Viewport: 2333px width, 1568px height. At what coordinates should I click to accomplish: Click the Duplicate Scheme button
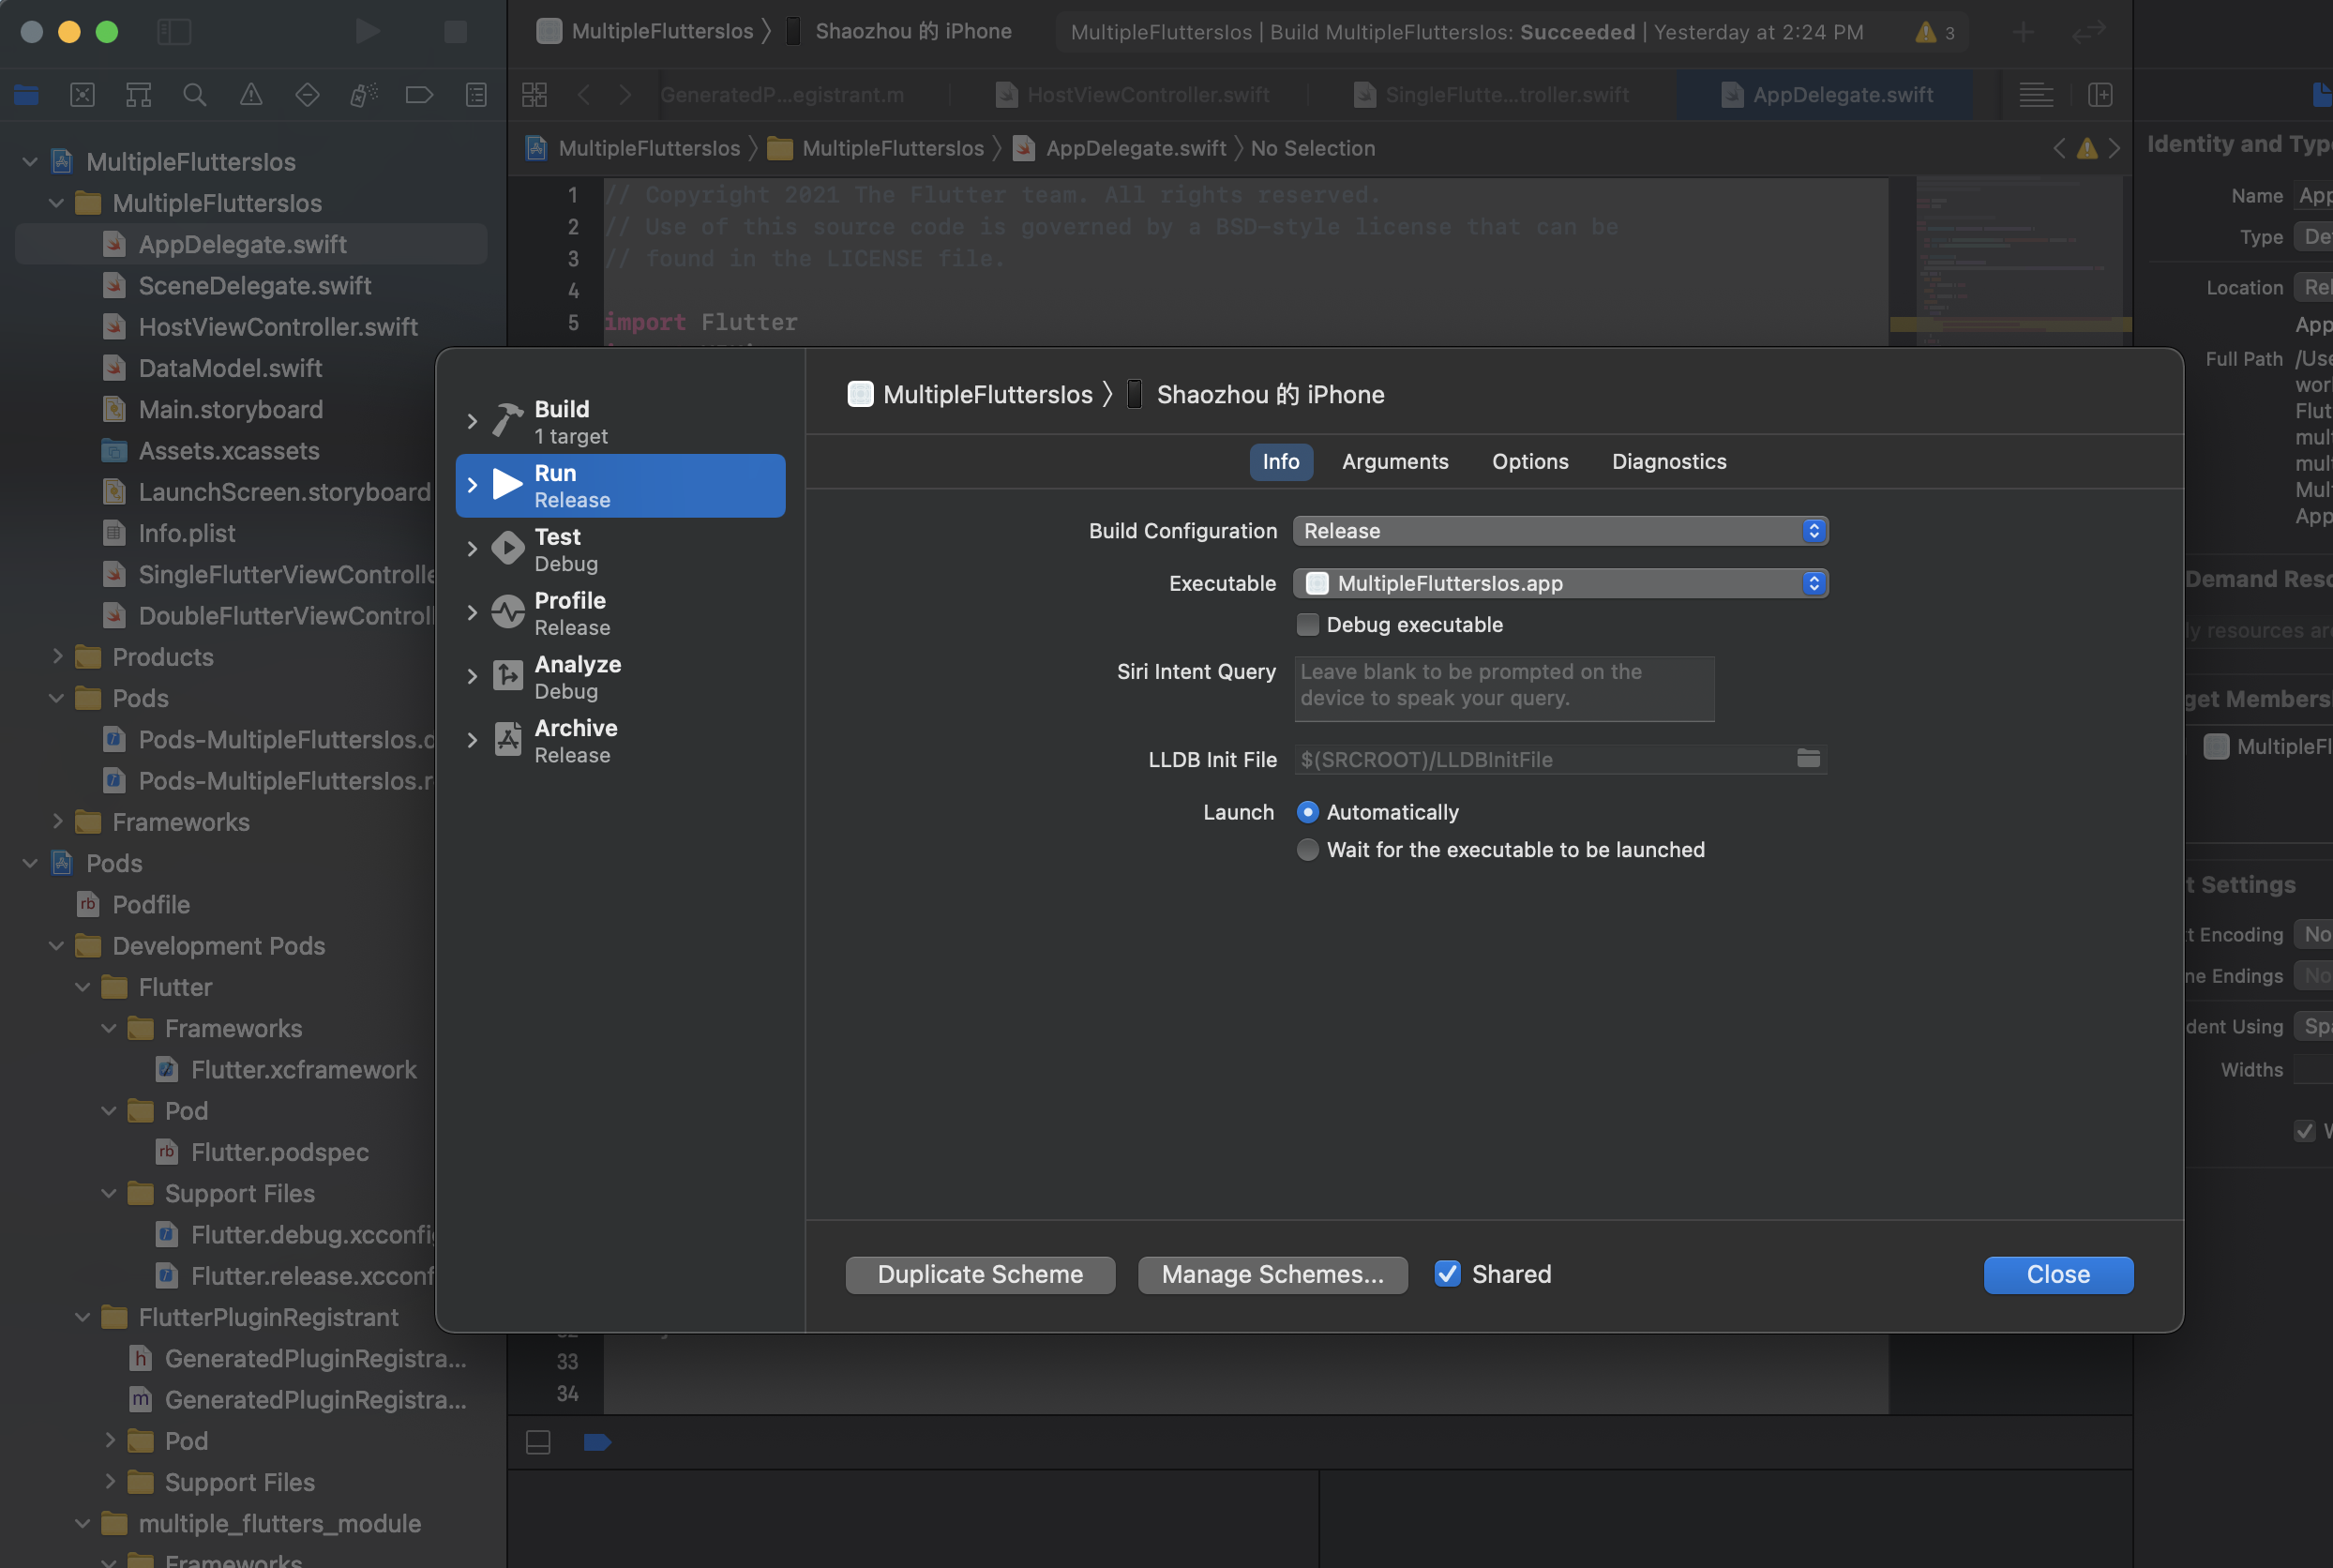click(x=980, y=1274)
